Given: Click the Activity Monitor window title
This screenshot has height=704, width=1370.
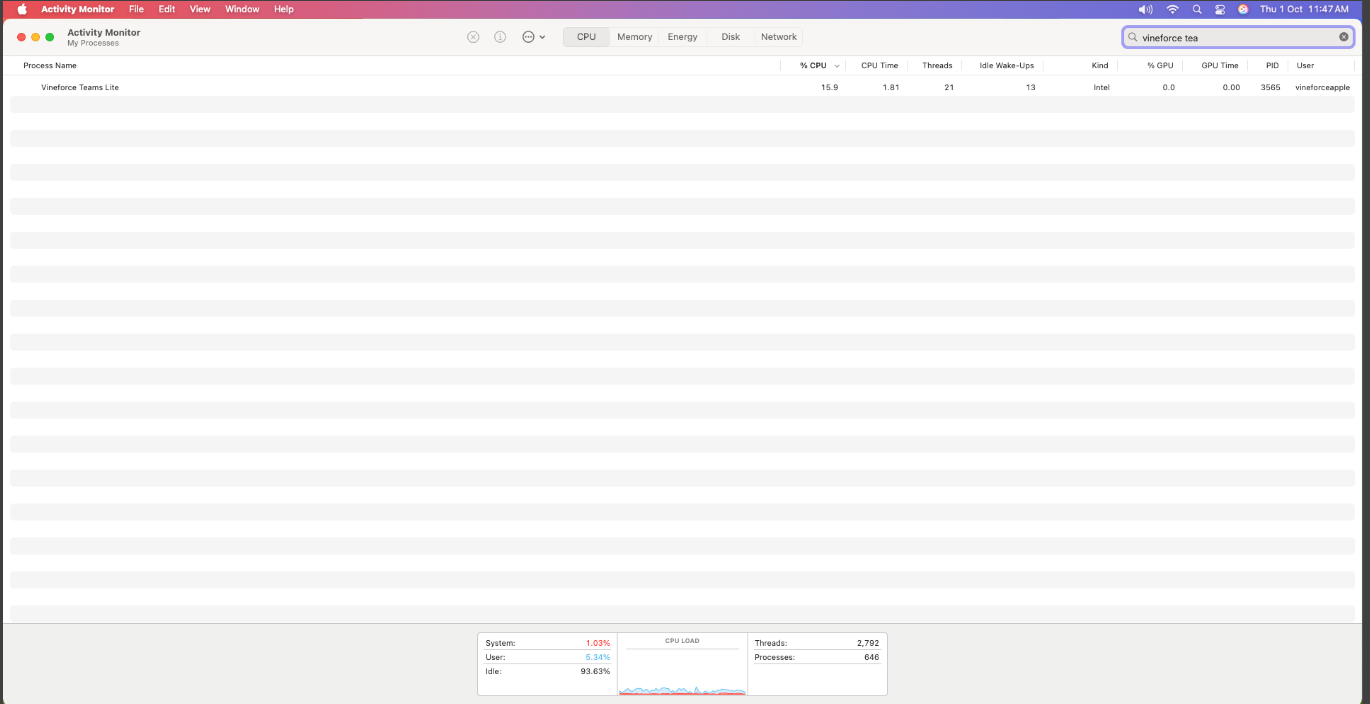Looking at the screenshot, I should click(x=104, y=32).
